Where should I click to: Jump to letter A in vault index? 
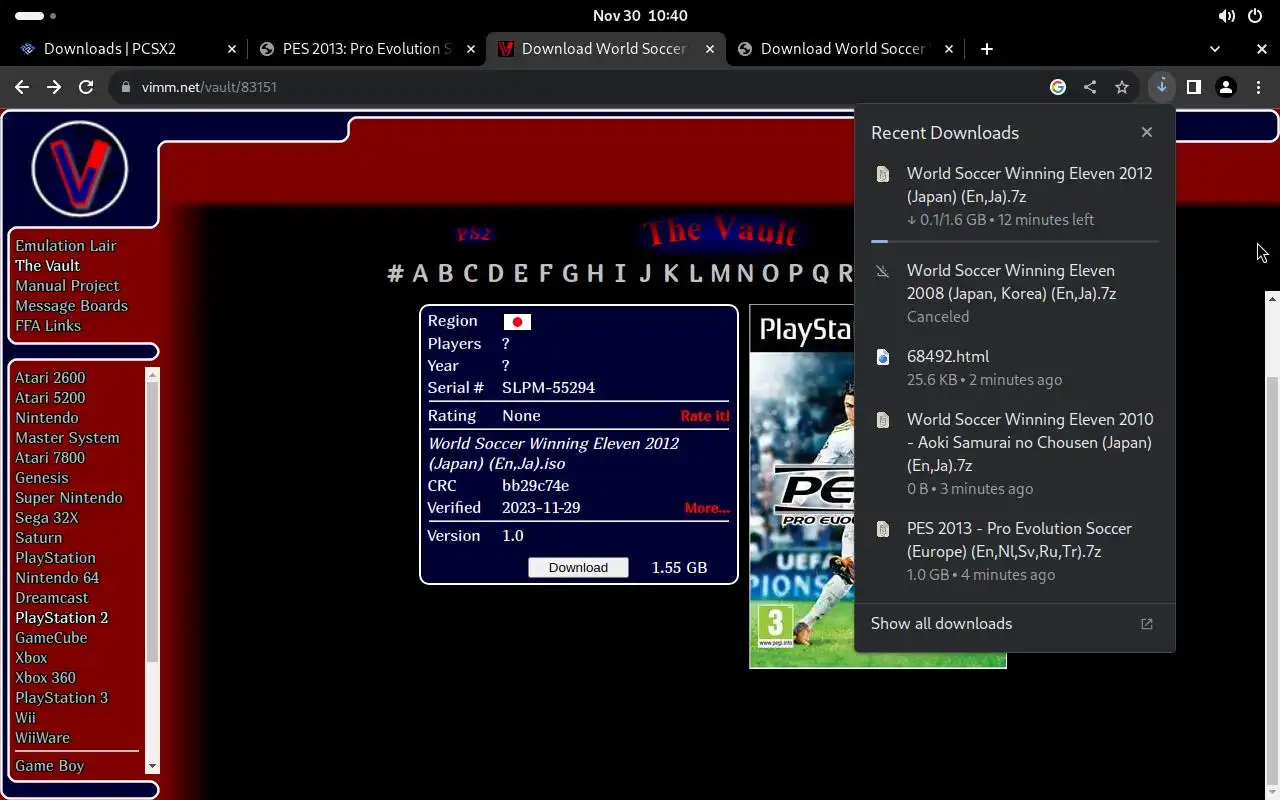pos(420,274)
